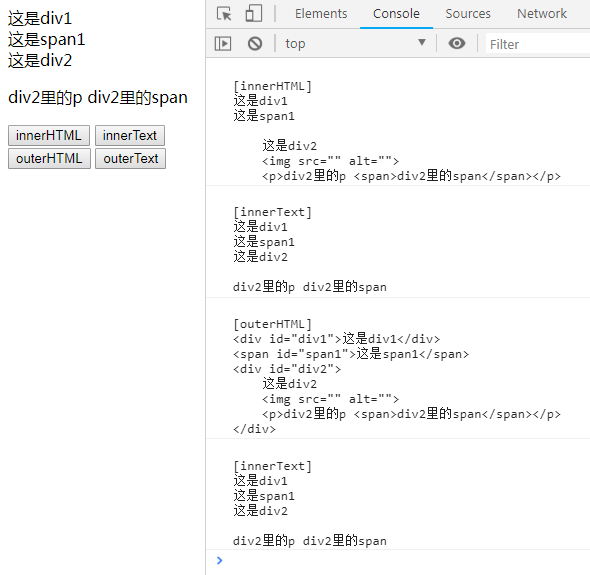Open the top JavaScript context dropdown
Viewport: 590px width, 575px height.
pos(355,44)
